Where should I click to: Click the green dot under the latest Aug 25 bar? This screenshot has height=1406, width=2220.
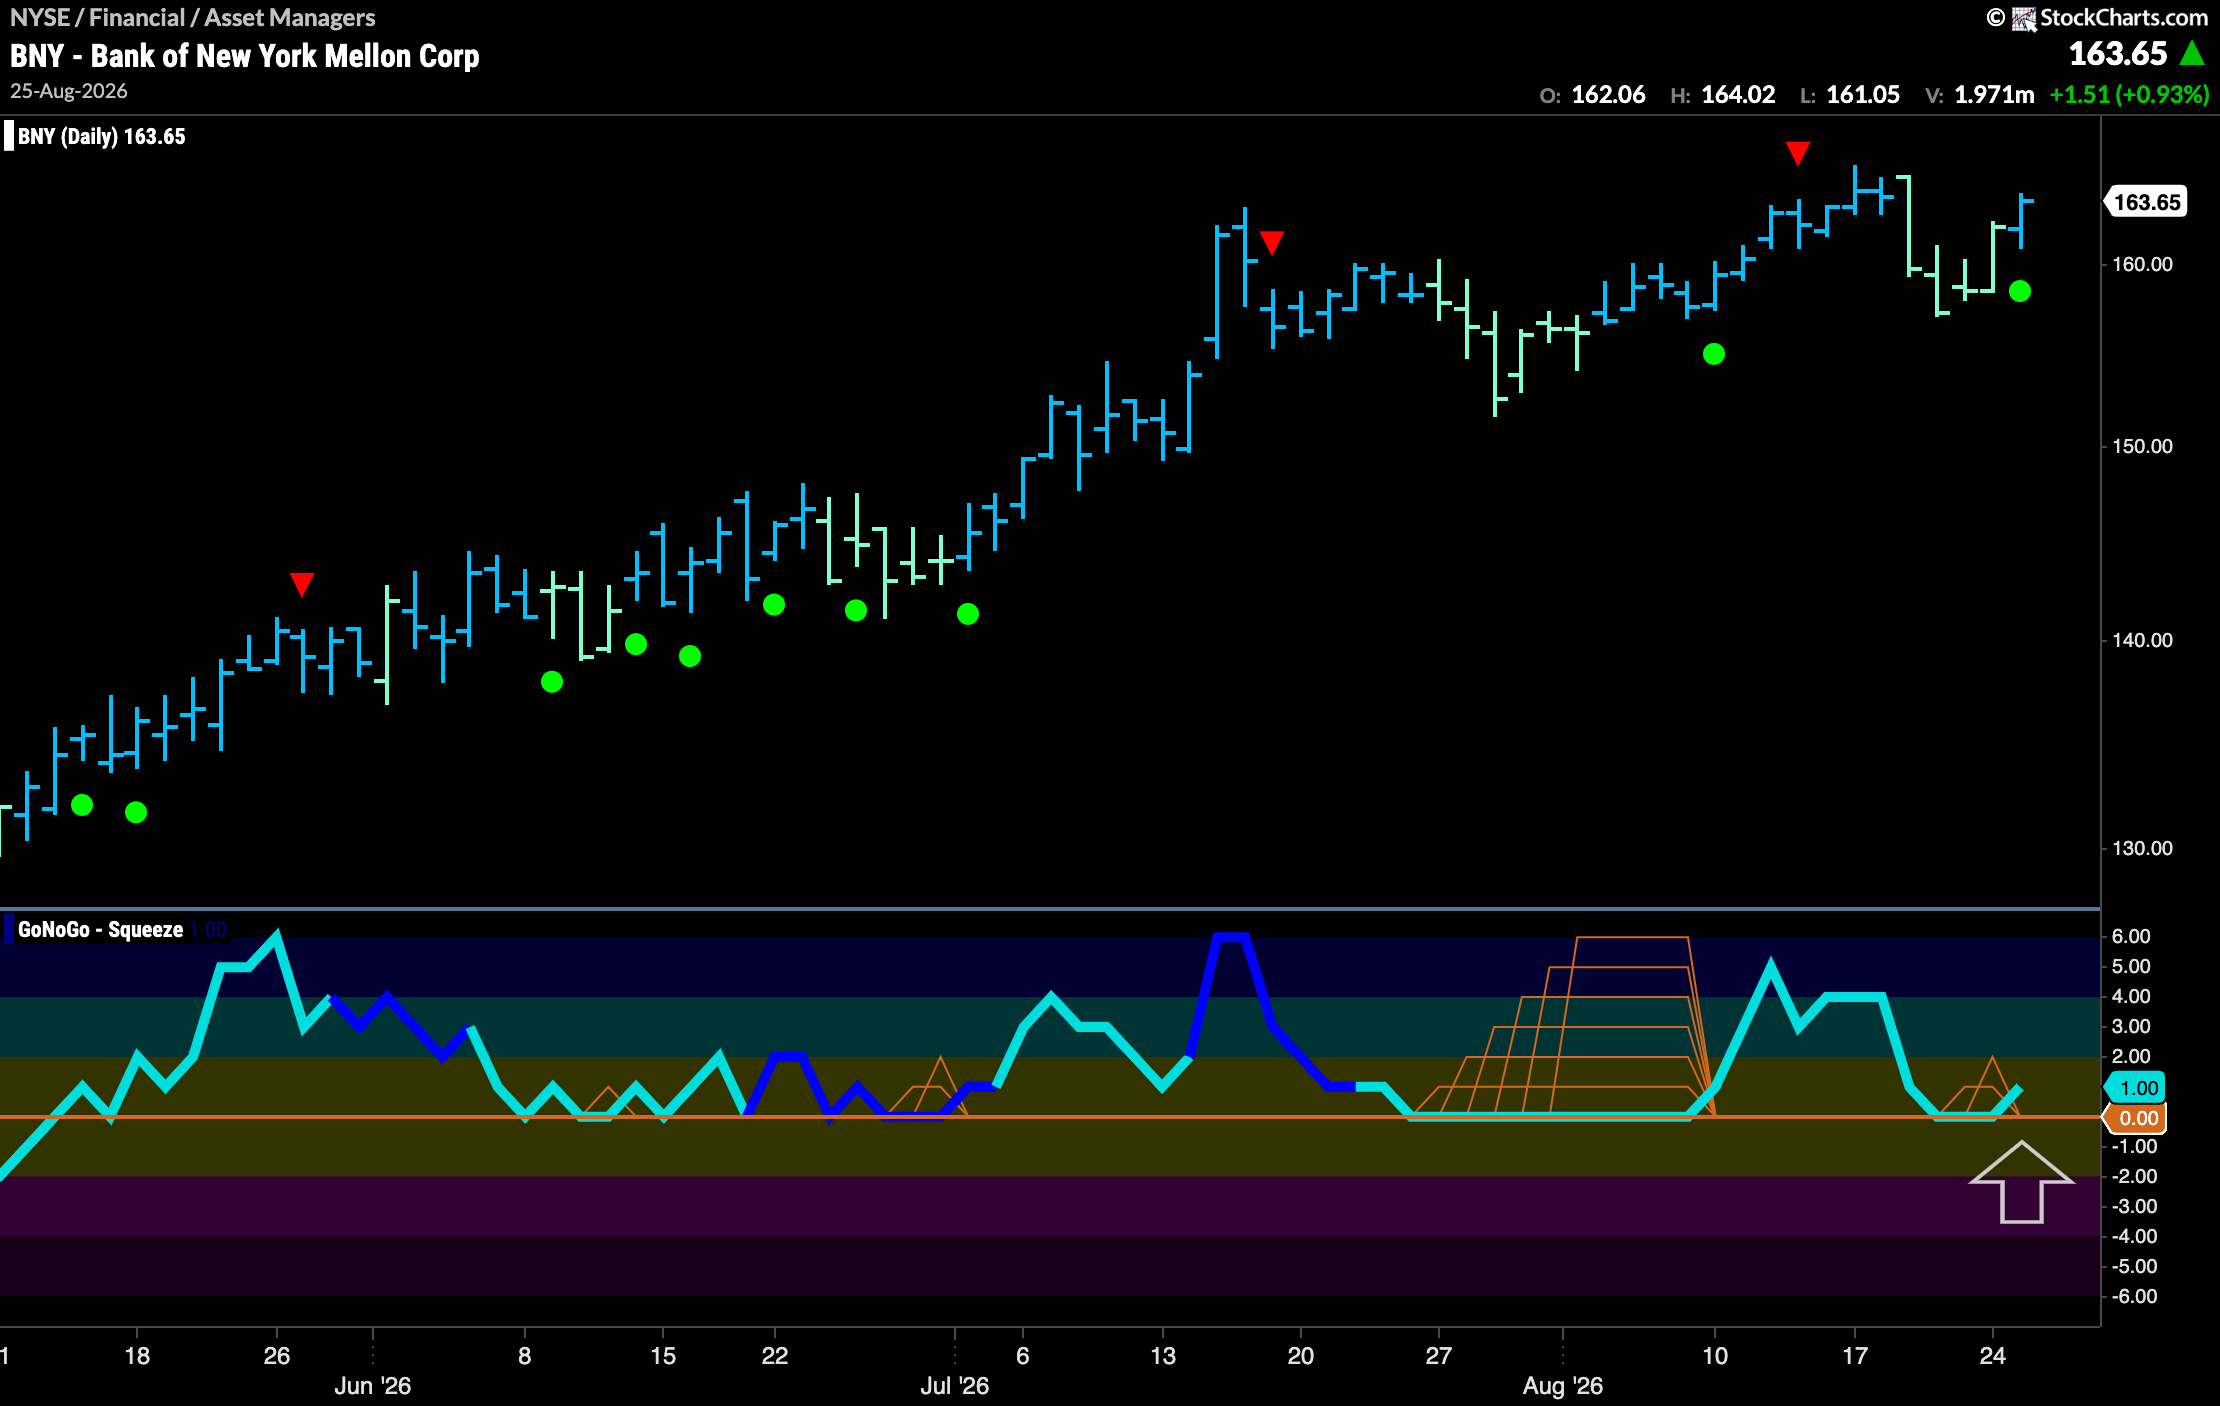tap(2020, 291)
